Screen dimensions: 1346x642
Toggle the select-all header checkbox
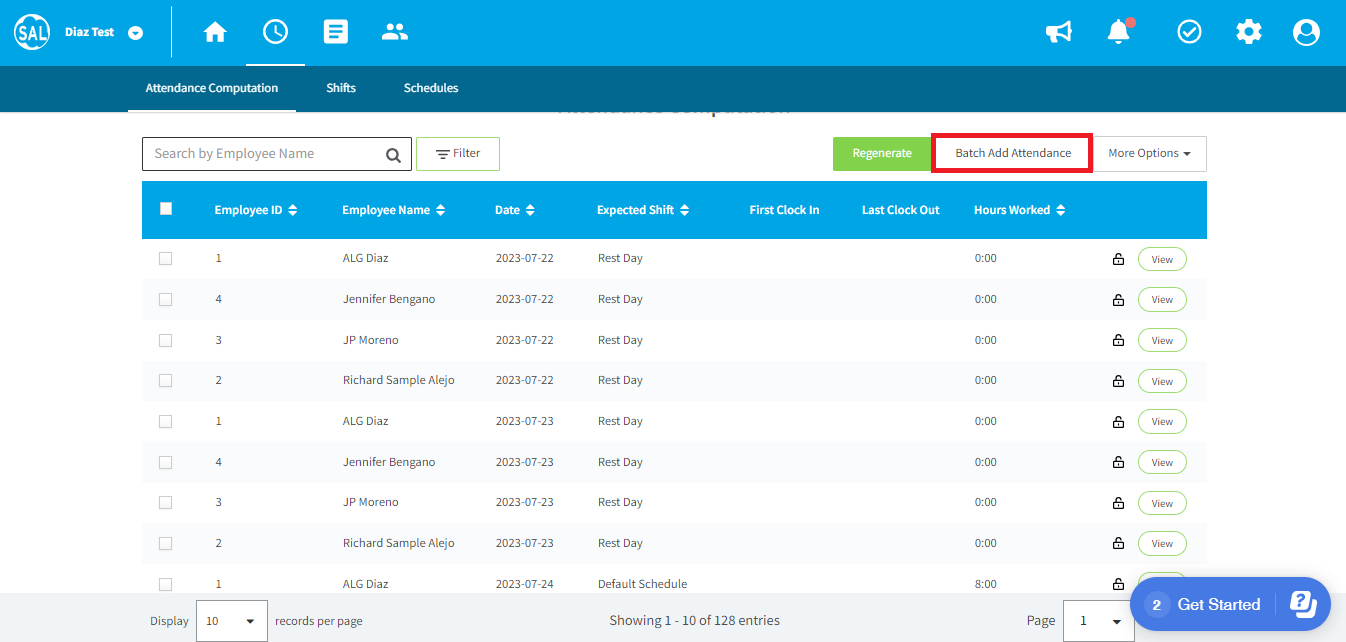pos(166,209)
